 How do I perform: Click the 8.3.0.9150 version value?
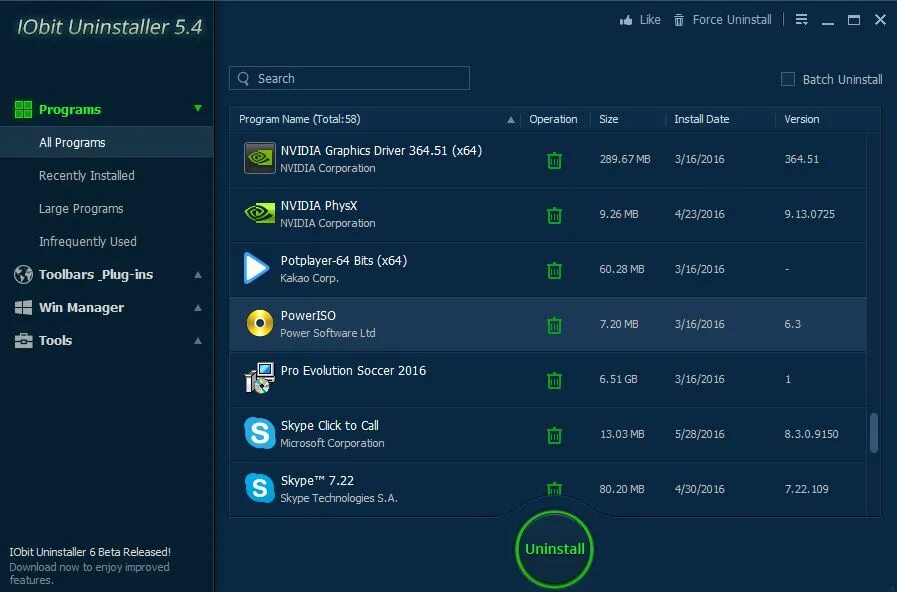[811, 434]
